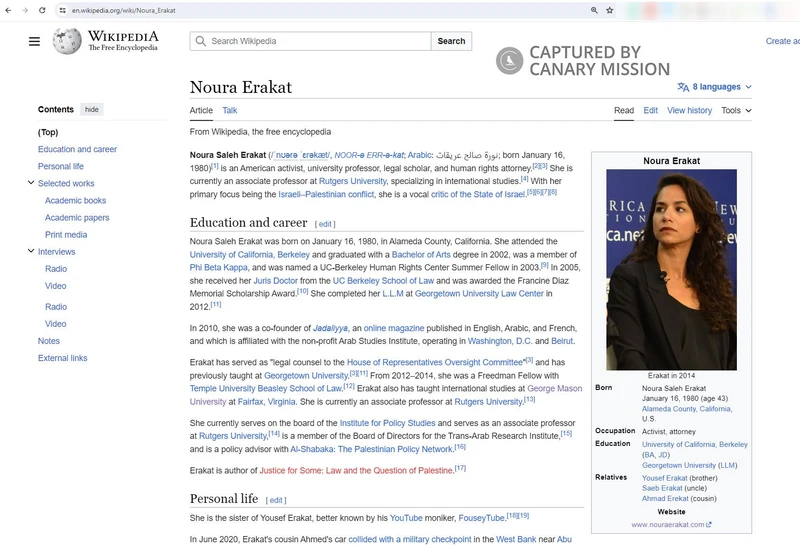The height and width of the screenshot is (545, 800).
Task: Go to Notes in contents
Action: 48,341
